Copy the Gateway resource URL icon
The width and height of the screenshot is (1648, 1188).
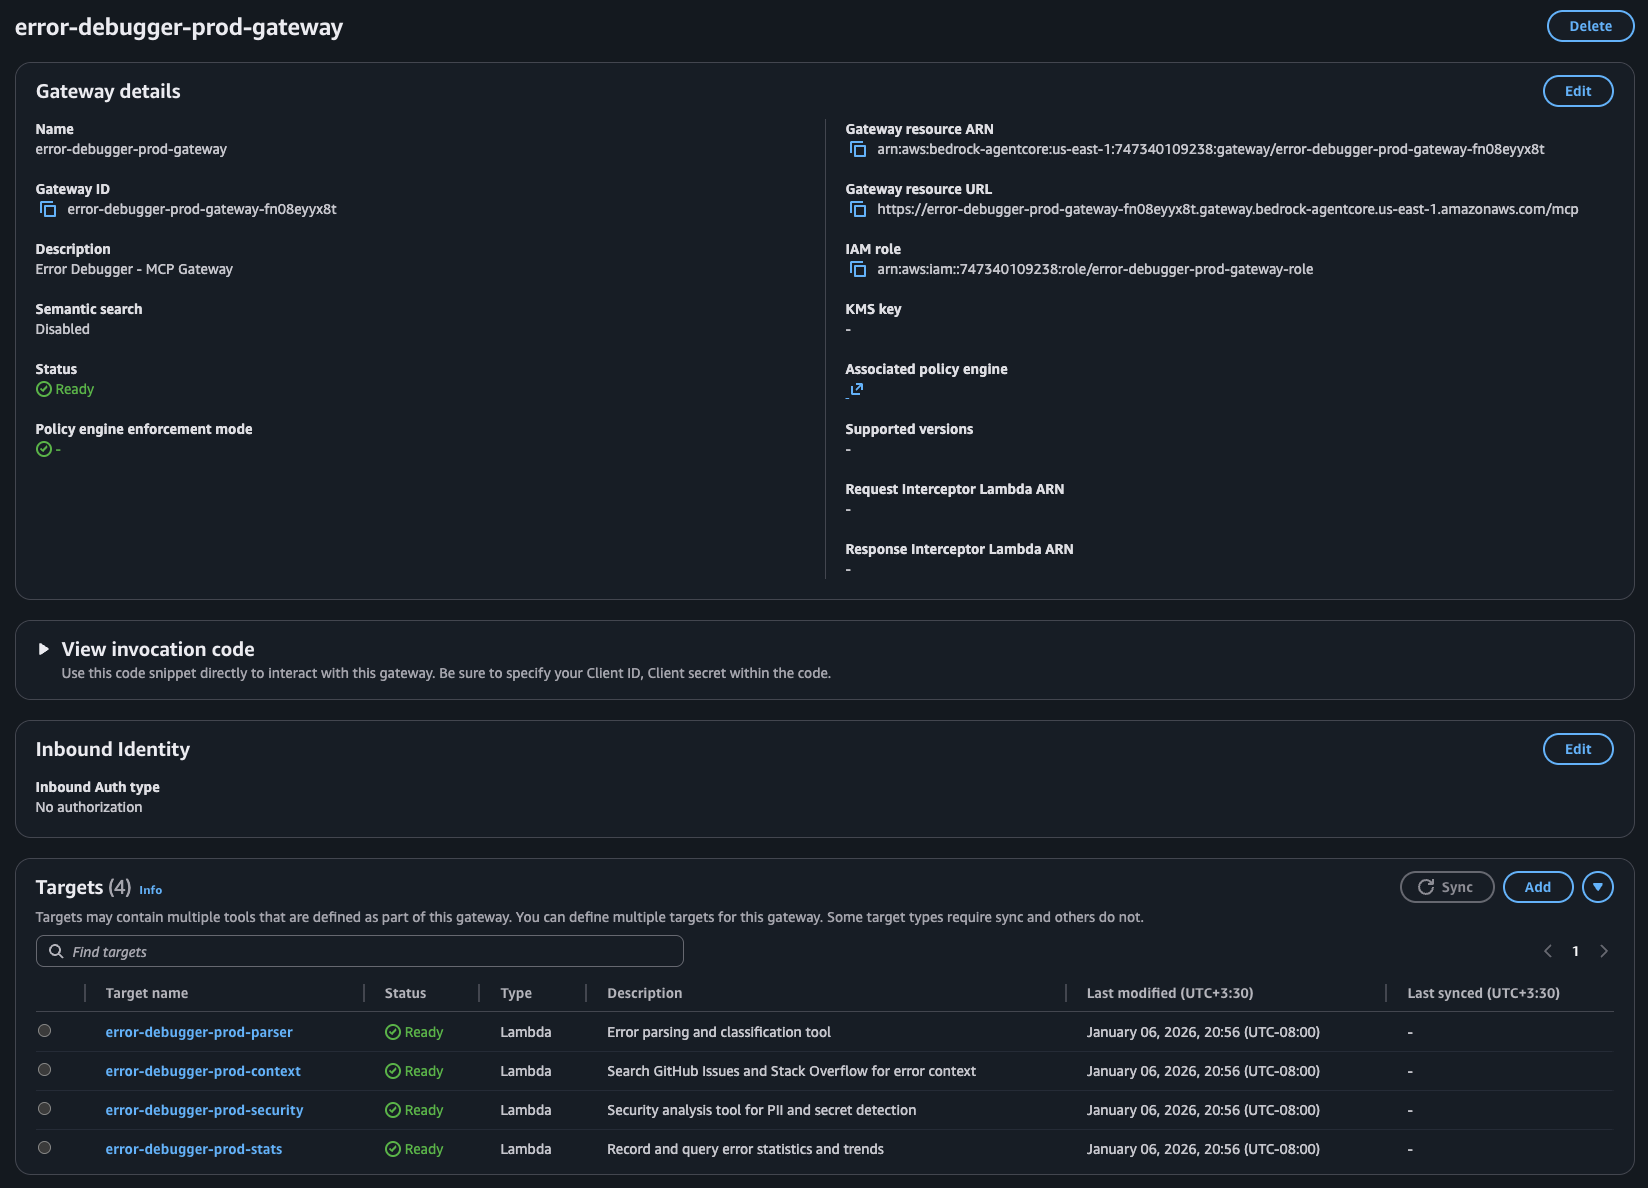coord(858,208)
